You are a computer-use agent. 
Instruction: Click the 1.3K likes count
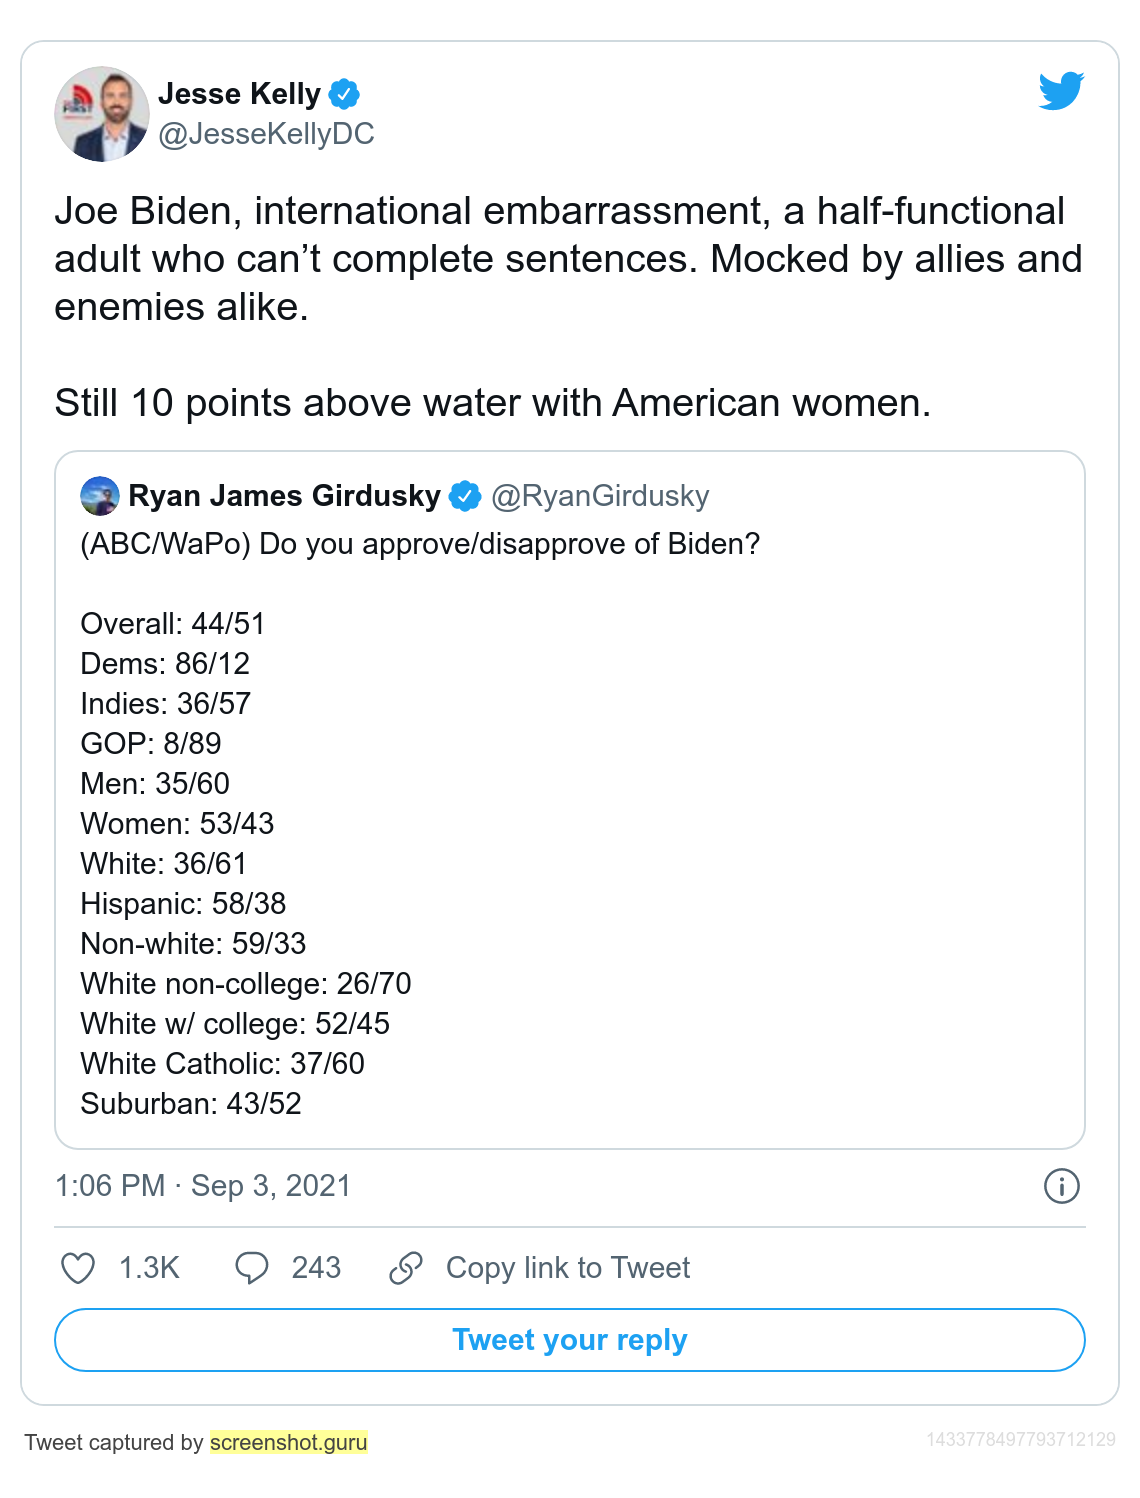(149, 1268)
